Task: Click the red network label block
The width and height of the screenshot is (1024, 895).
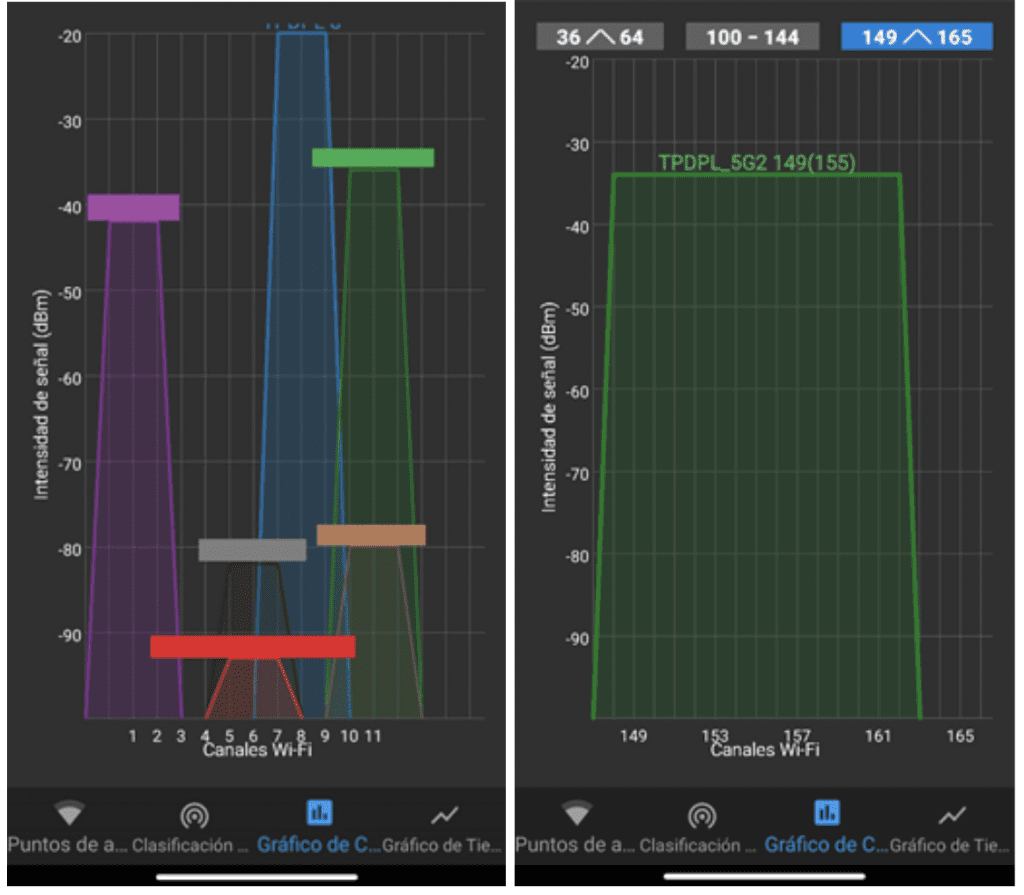Action: pos(253,647)
